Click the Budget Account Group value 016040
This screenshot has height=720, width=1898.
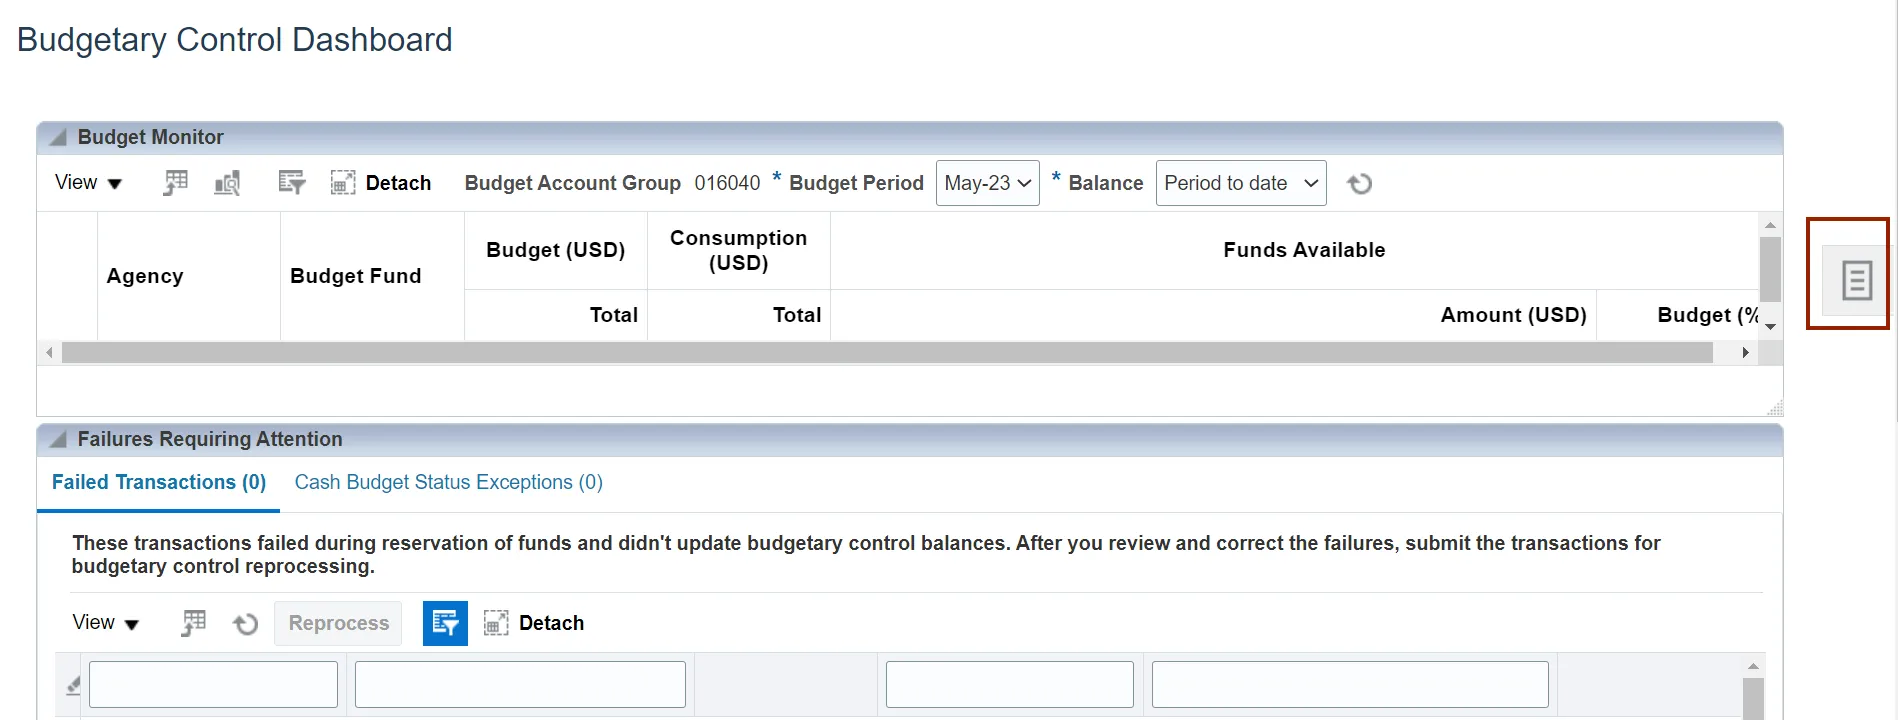pyautogui.click(x=727, y=183)
